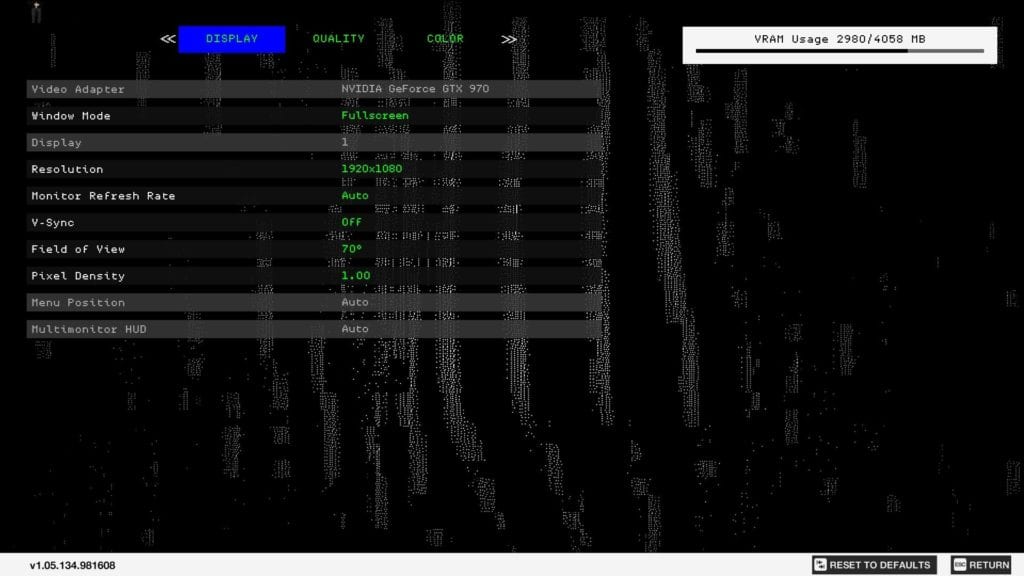Change the Monitor Refresh Rate Auto value
This screenshot has width=1024, height=576.
pos(355,196)
